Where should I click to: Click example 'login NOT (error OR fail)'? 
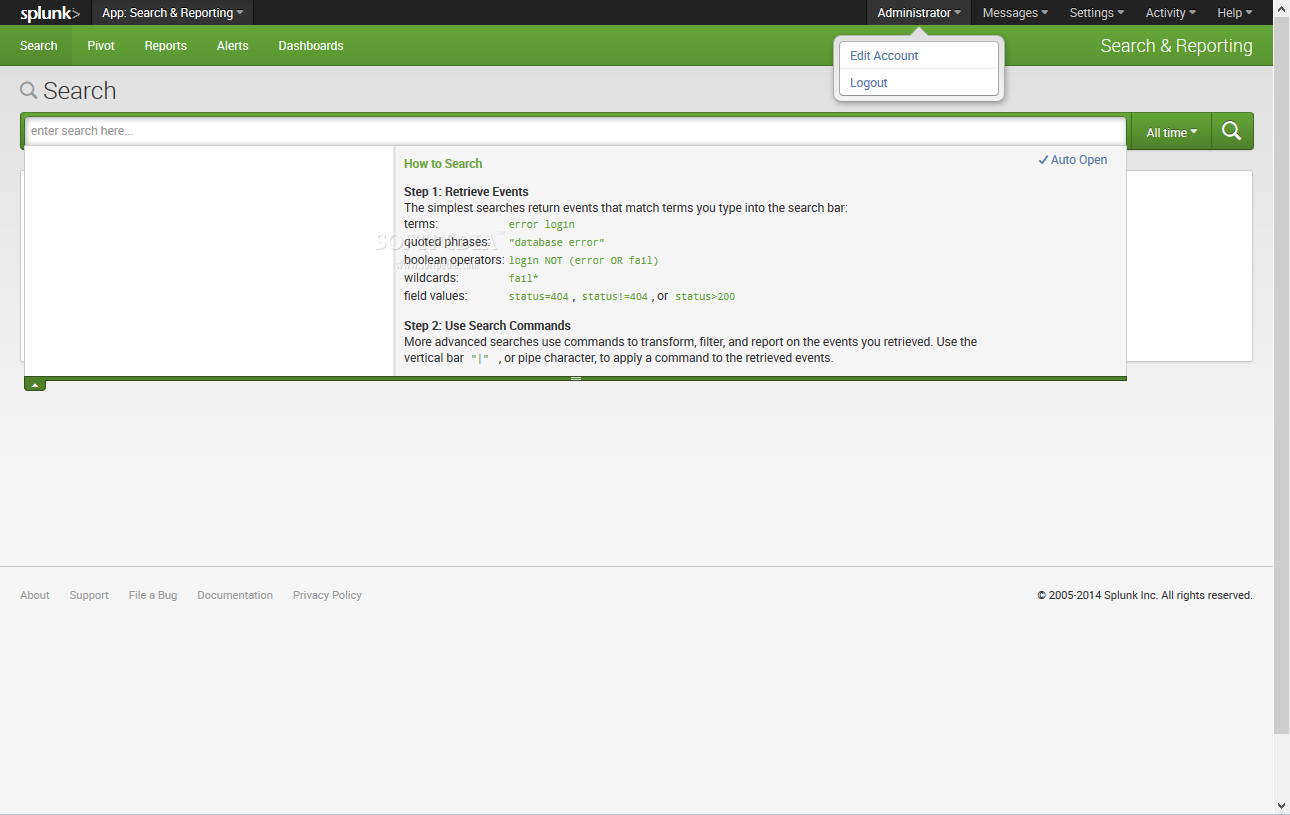point(584,261)
